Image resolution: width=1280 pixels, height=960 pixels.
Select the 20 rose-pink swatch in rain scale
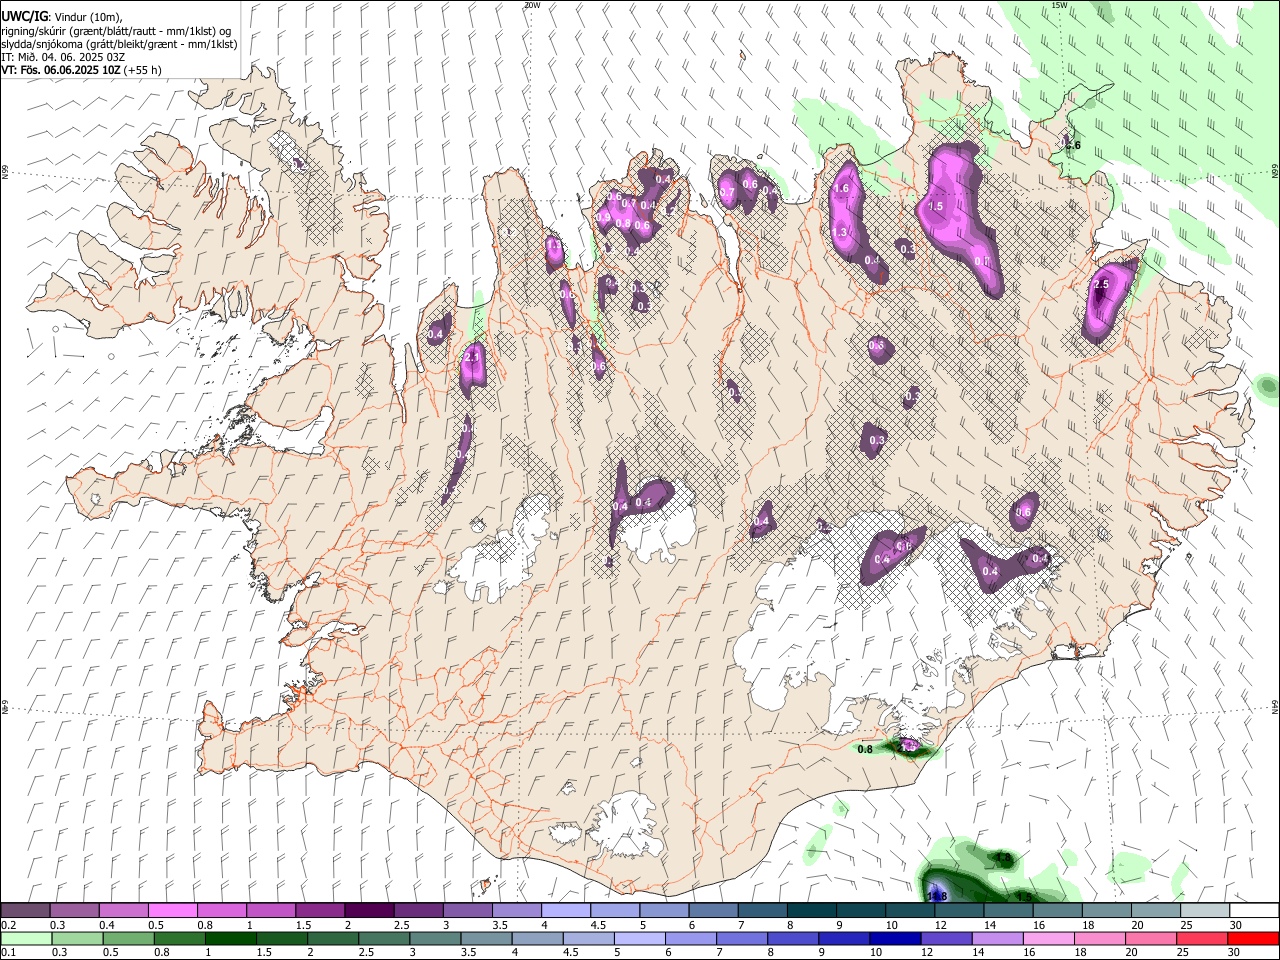tap(1152, 938)
